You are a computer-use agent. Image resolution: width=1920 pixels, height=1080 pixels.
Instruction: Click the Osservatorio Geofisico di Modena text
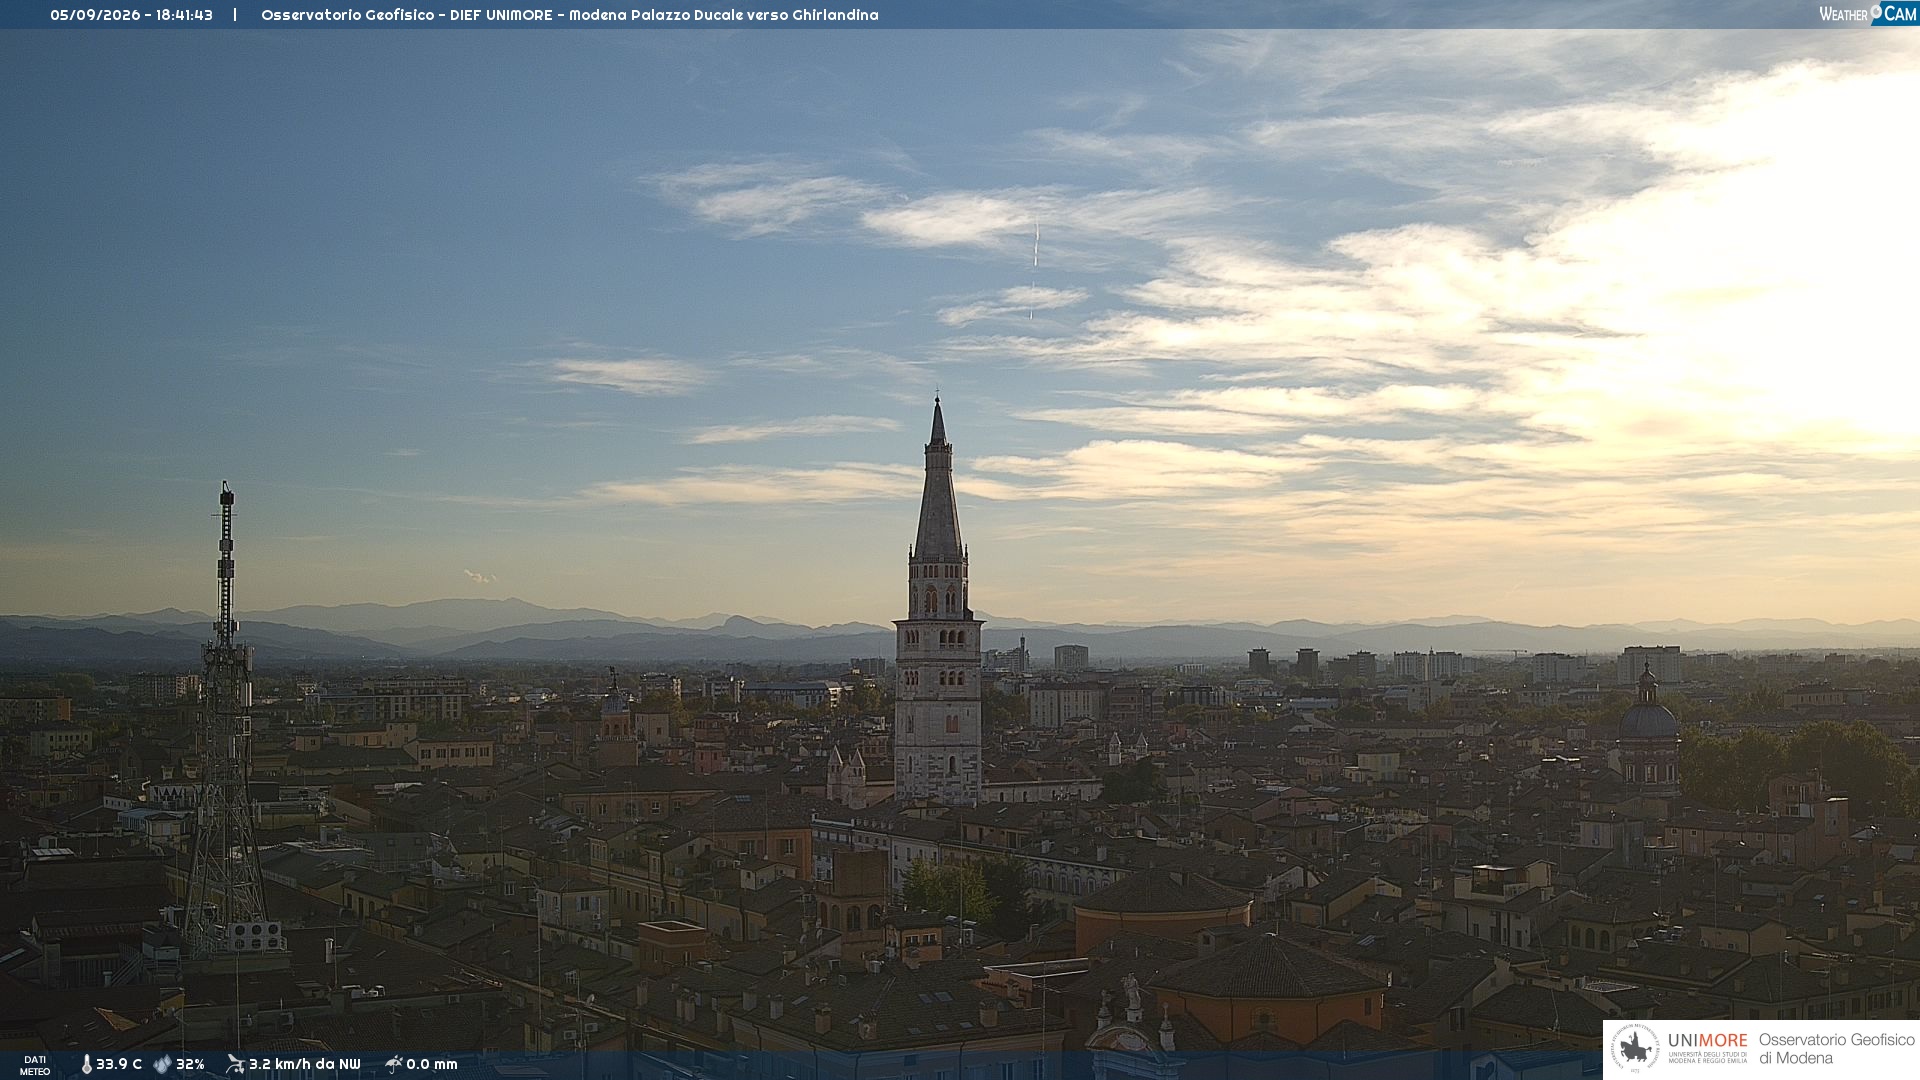pos(1836,1049)
